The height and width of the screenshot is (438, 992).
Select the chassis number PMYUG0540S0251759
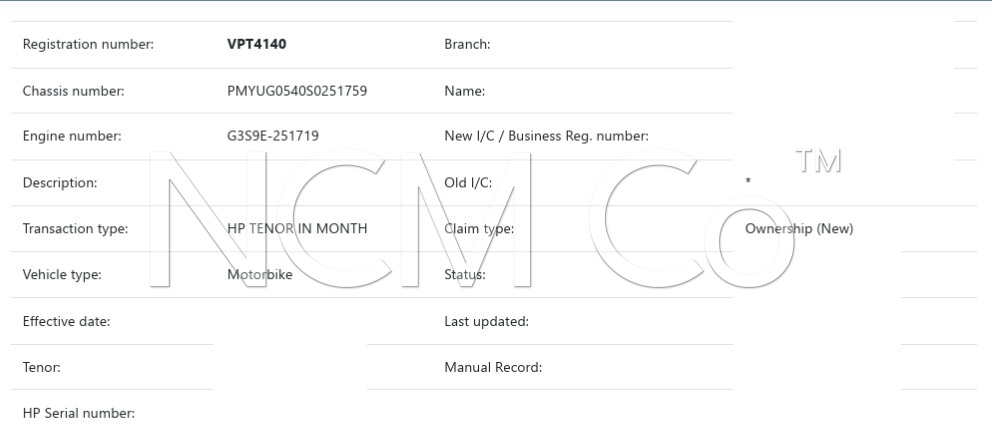[x=297, y=91]
